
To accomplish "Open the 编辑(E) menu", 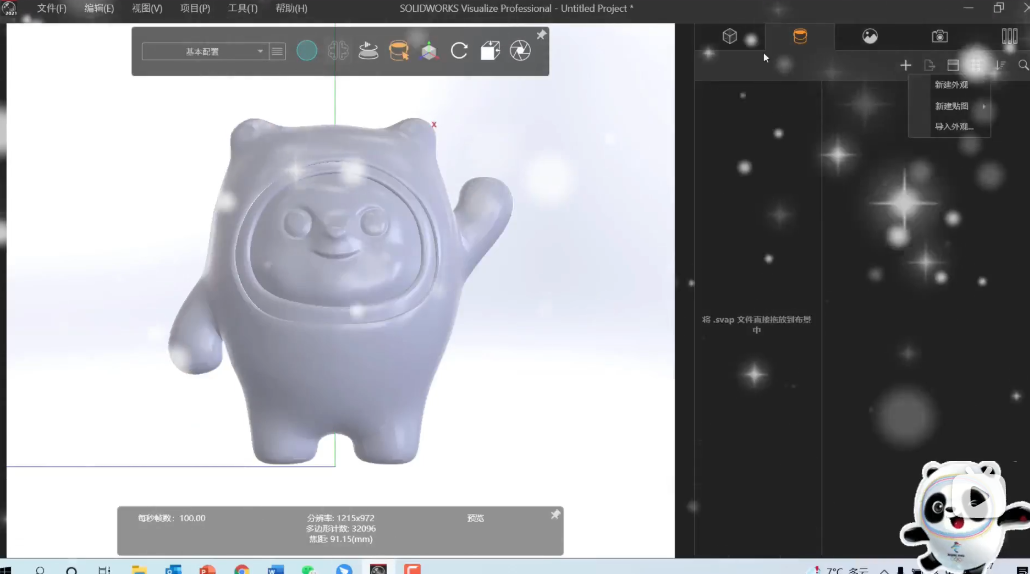I will click(x=99, y=9).
